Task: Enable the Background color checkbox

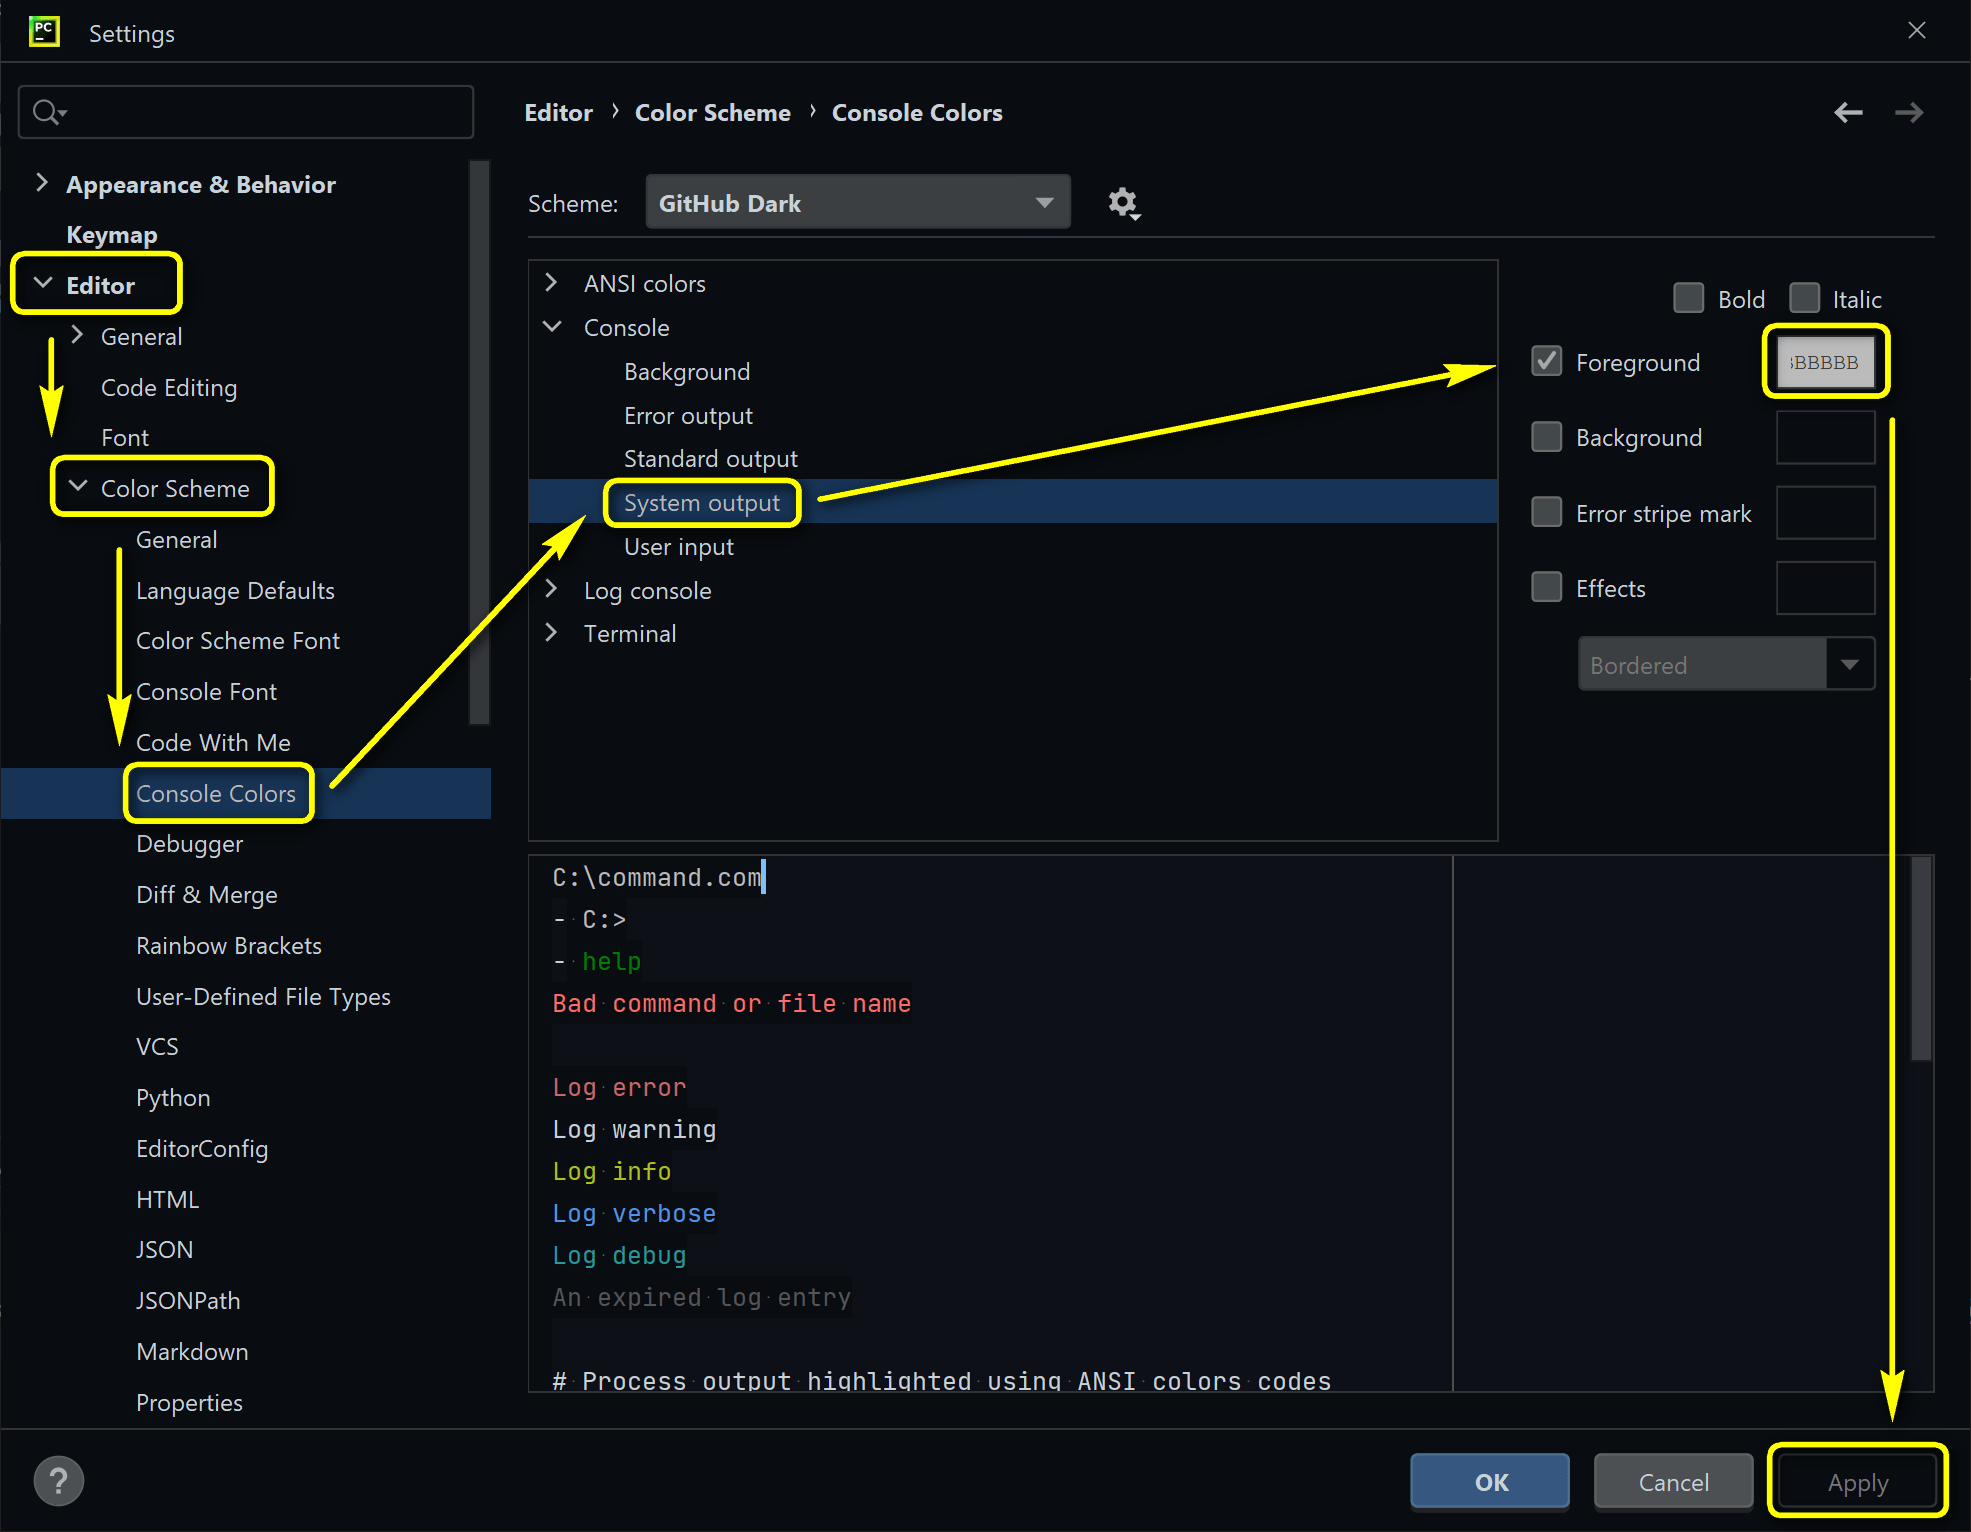Action: click(1549, 437)
